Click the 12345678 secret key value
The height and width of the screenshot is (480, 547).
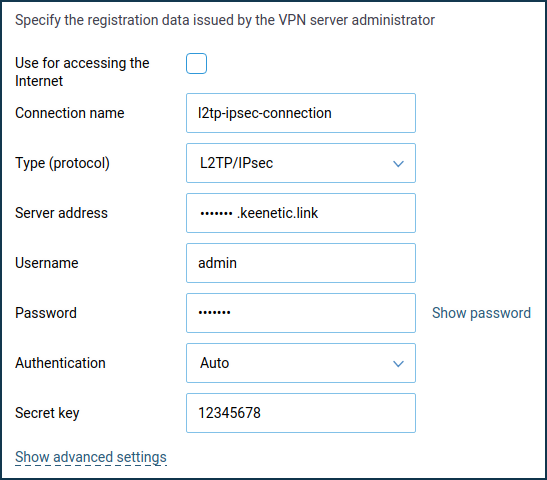tap(229, 413)
